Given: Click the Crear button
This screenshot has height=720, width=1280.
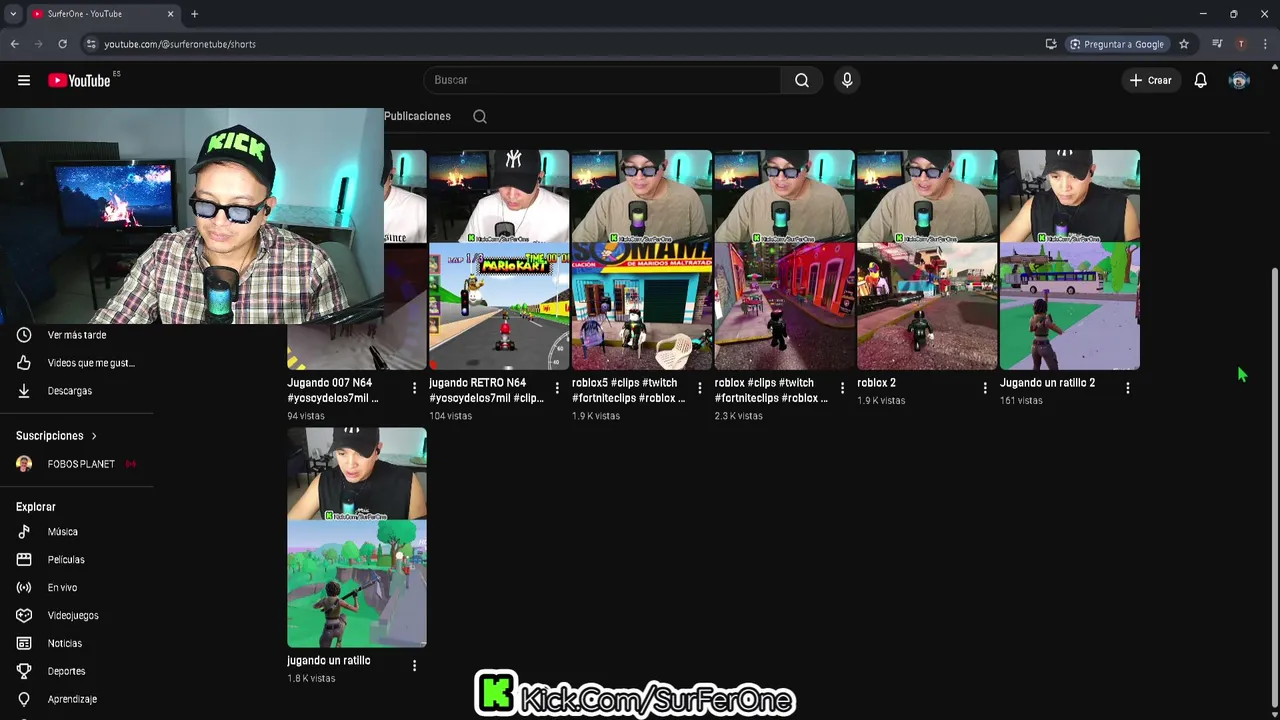Looking at the screenshot, I should pos(1150,80).
